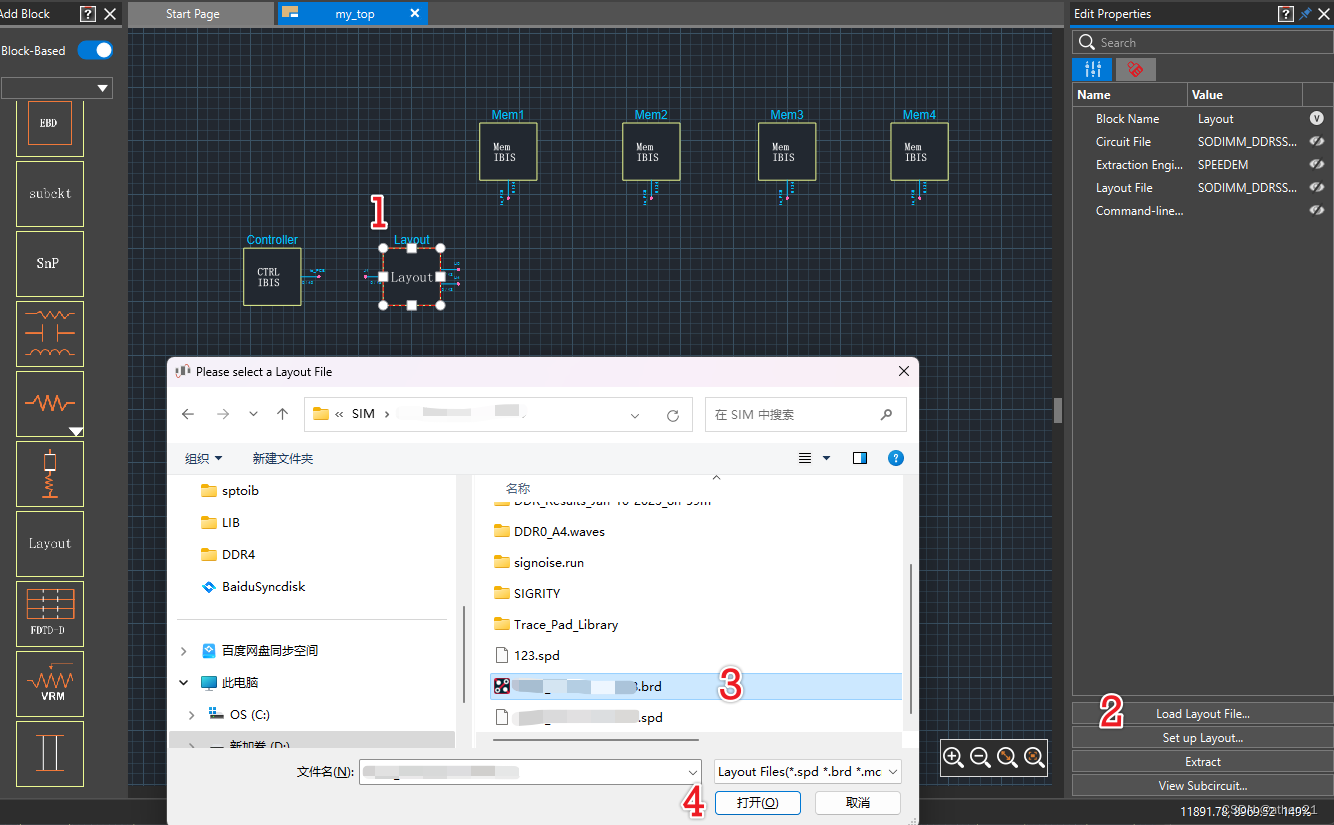Viewport: 1334px width, 825px height.
Task: Expand the address bar path dropdown
Action: click(x=636, y=415)
